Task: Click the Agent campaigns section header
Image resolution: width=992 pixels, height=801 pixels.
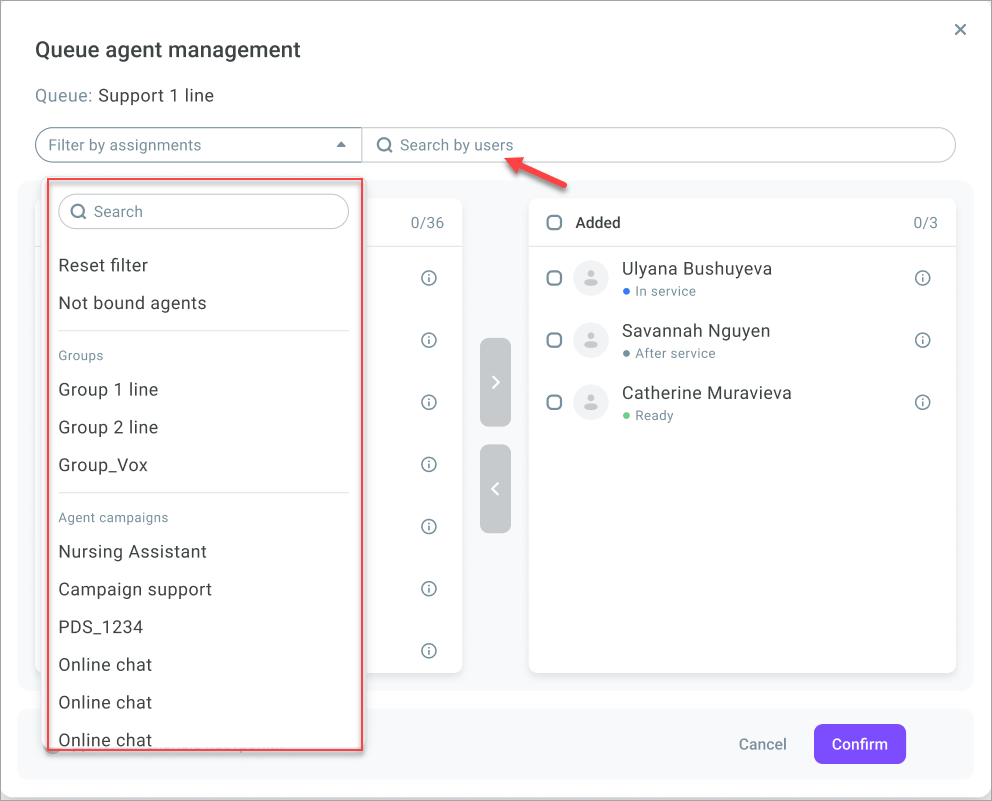Action: [x=113, y=518]
